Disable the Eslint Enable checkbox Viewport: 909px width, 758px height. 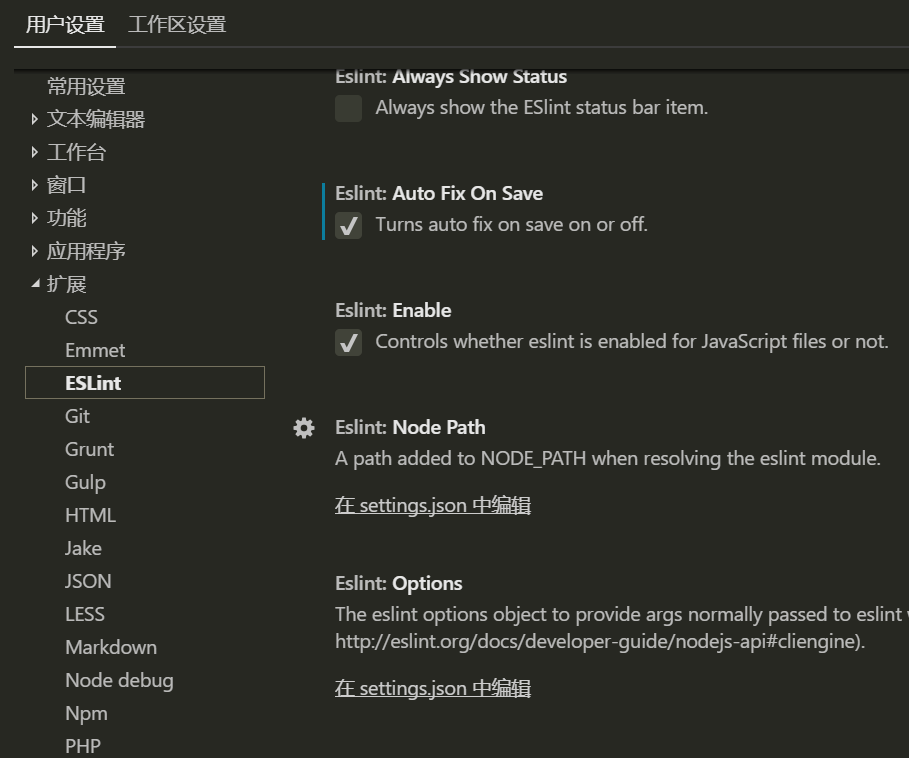coord(348,342)
